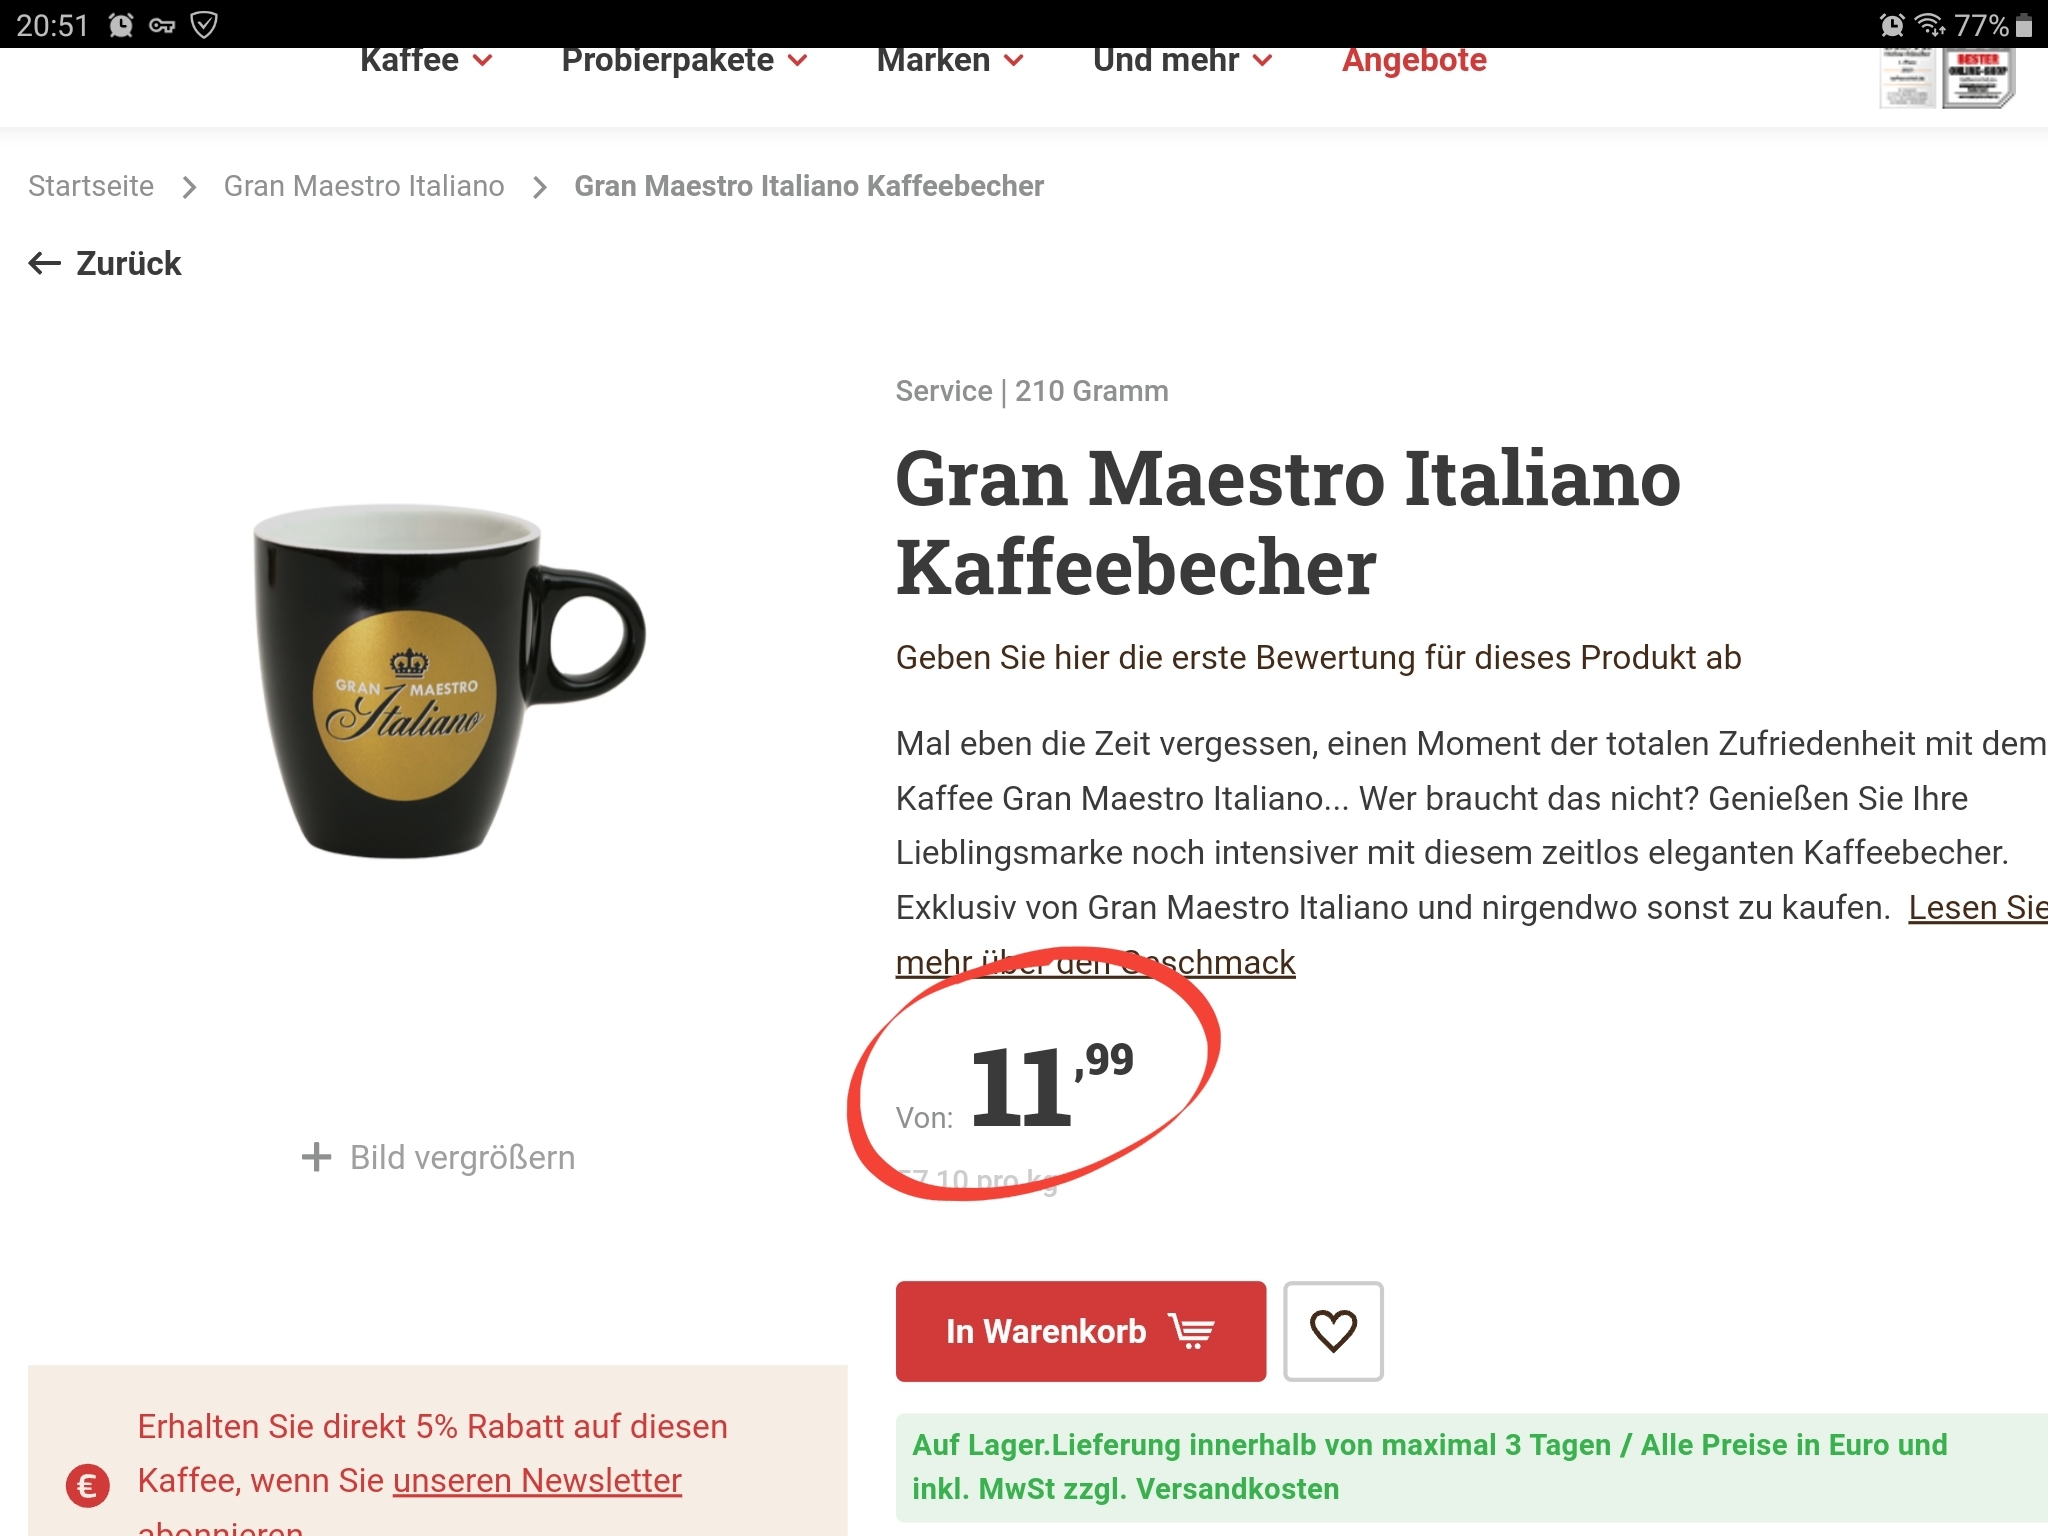Image resolution: width=2048 pixels, height=1536 pixels.
Task: Click the shopping cart icon in Warenkorb button
Action: [x=1191, y=1332]
